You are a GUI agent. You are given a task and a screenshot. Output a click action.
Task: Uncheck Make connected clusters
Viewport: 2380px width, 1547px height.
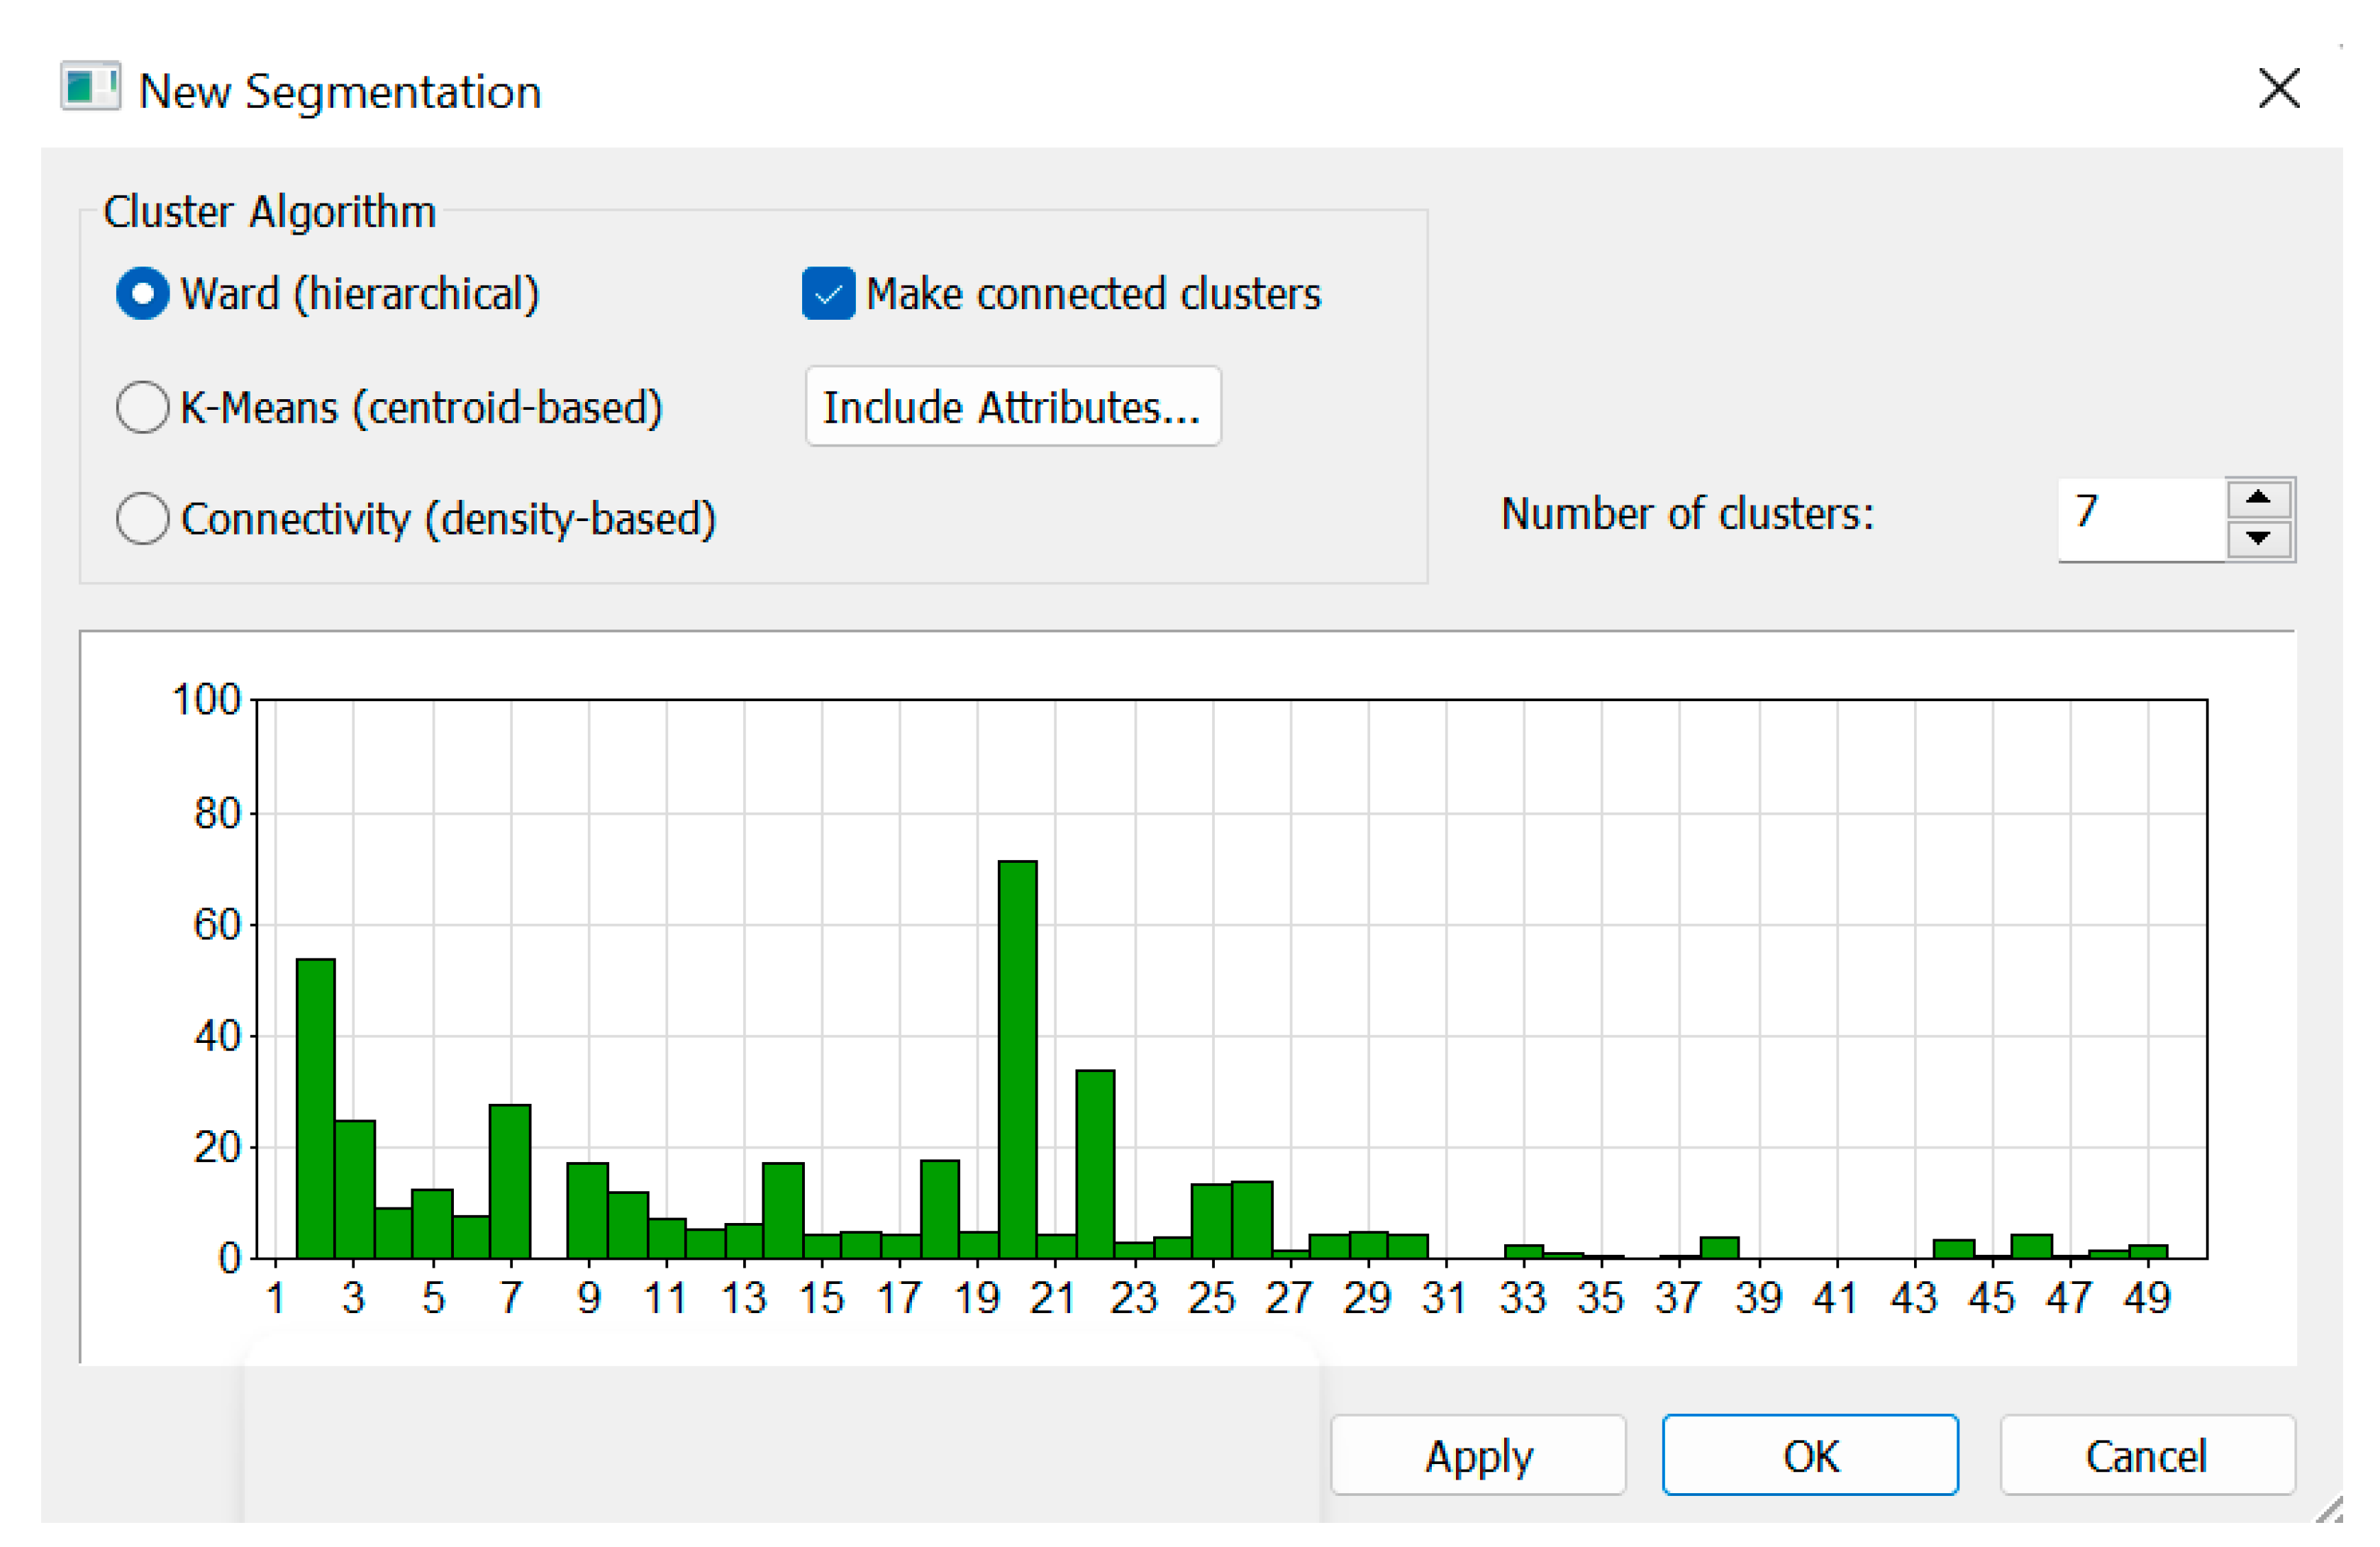click(x=828, y=294)
